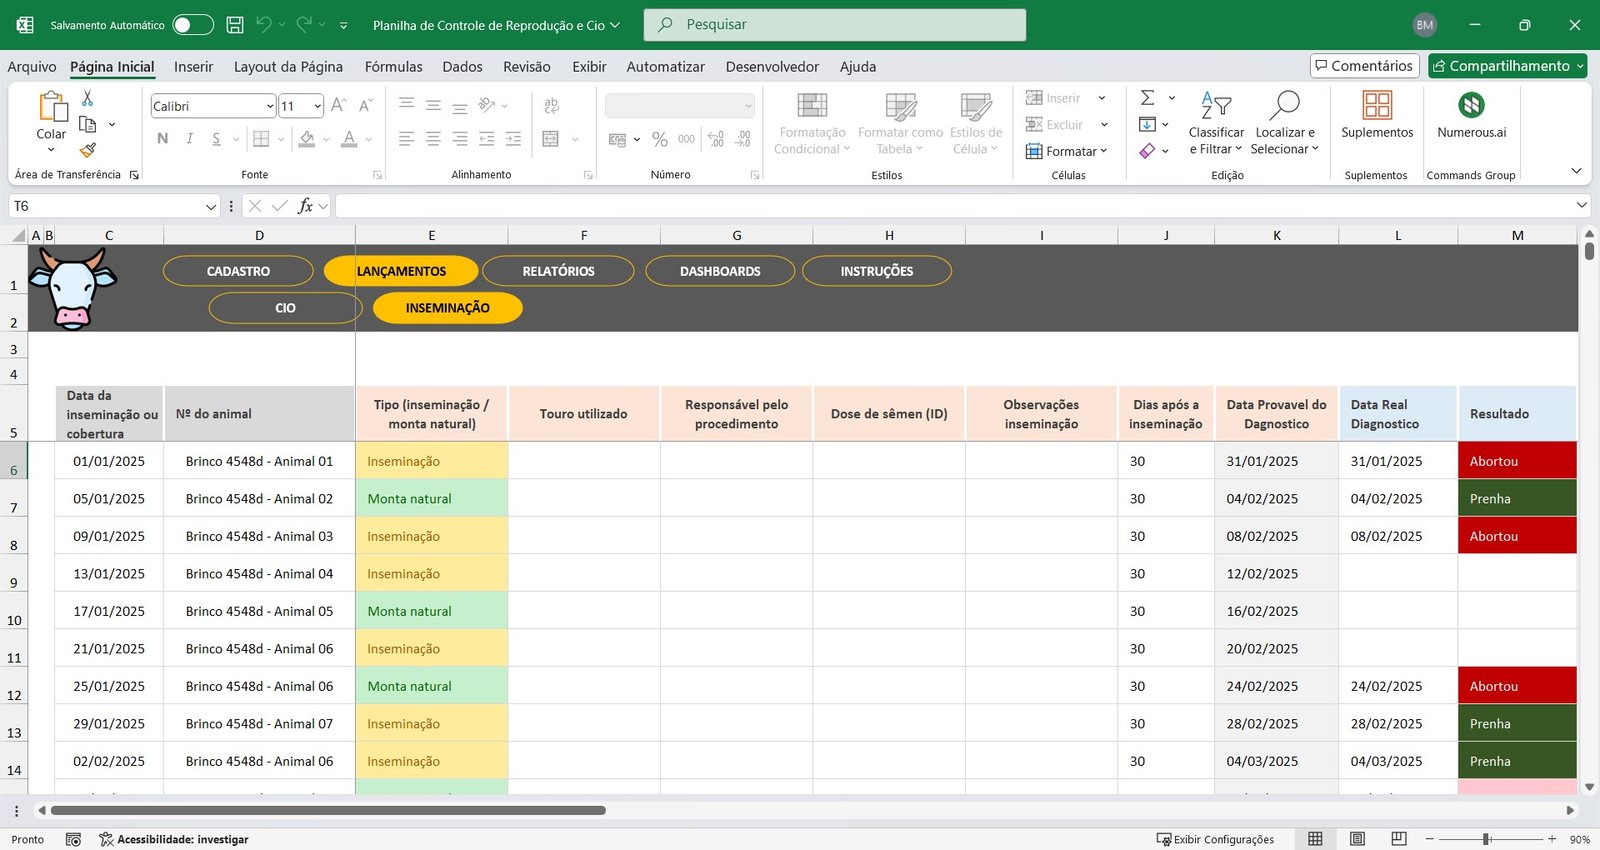Apply bold formatting with N button
This screenshot has width=1600, height=850.
163,139
